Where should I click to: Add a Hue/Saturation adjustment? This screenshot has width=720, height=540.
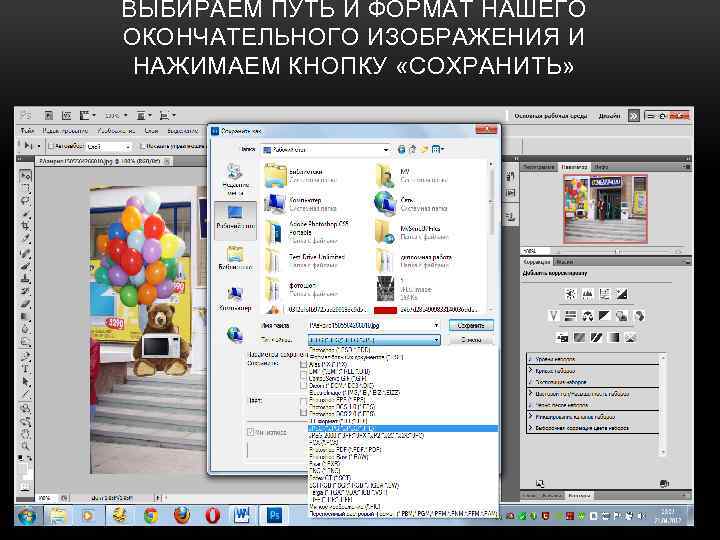pos(570,316)
